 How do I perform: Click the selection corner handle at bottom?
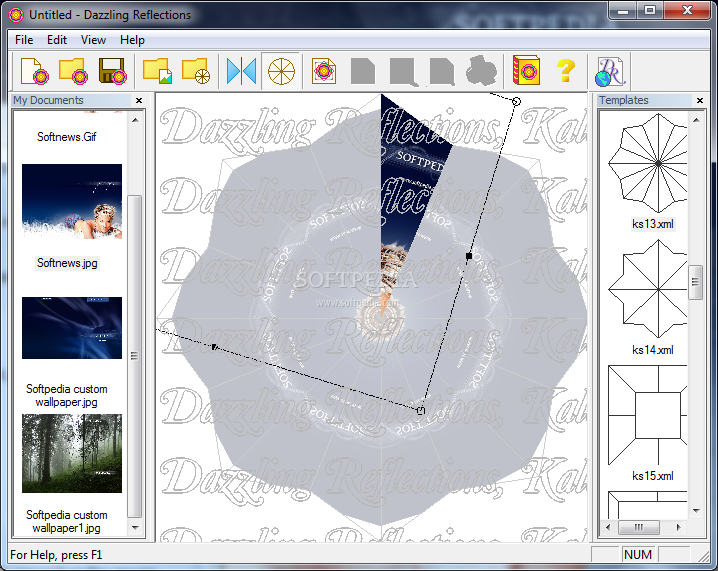coord(421,410)
